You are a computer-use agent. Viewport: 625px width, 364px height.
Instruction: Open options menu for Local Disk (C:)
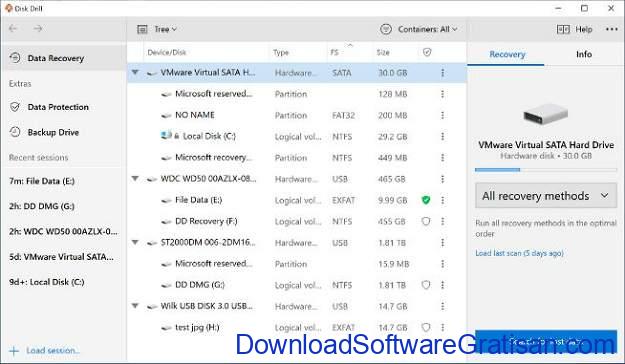(442, 136)
